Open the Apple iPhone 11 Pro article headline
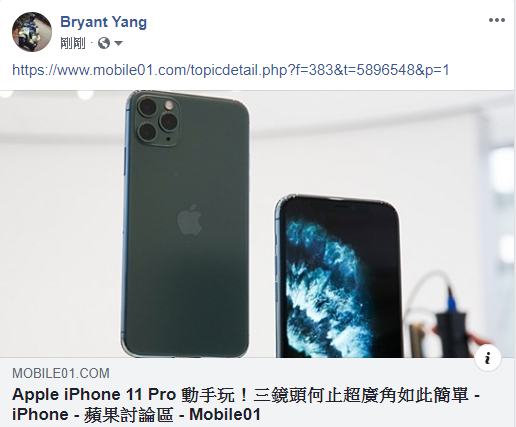This screenshot has height=427, width=516. coord(246,405)
